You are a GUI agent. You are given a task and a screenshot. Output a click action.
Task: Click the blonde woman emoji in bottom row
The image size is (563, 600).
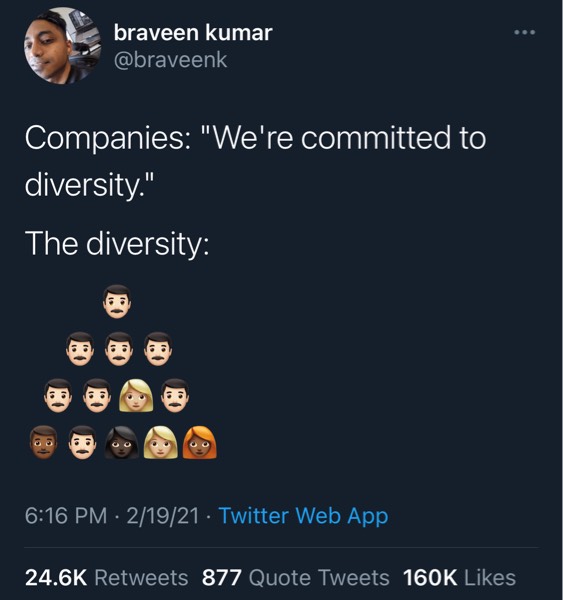click(x=161, y=442)
